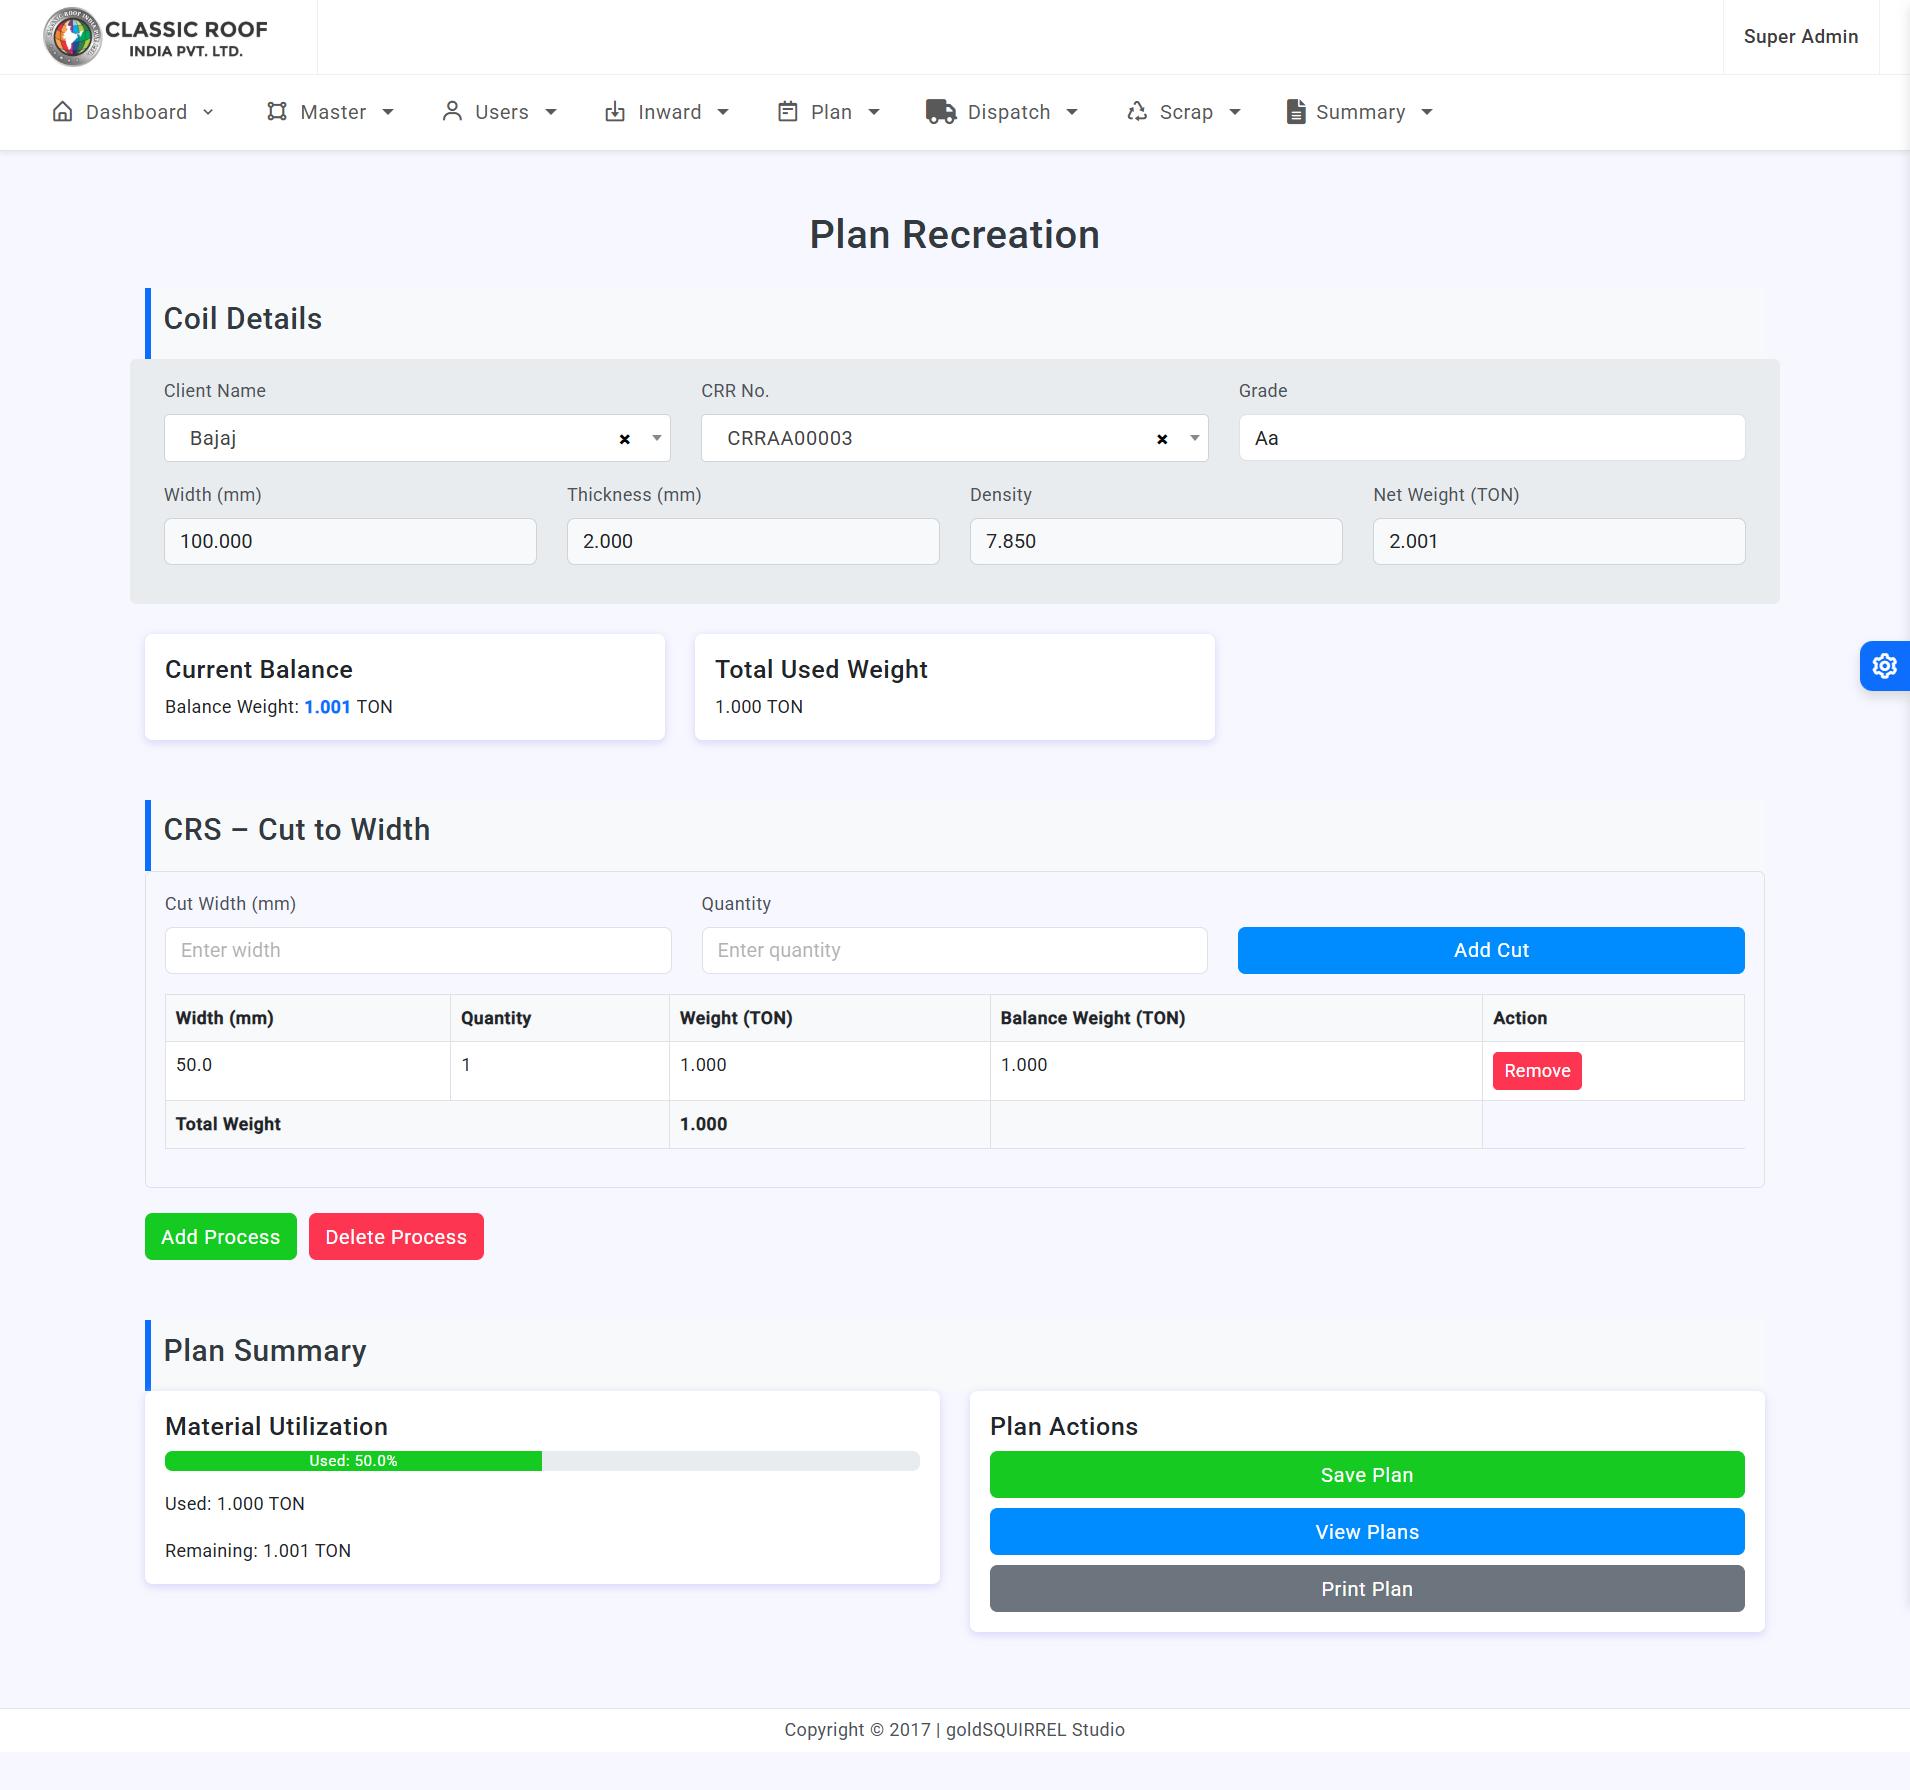Click the Classic Roof company logo

156,37
